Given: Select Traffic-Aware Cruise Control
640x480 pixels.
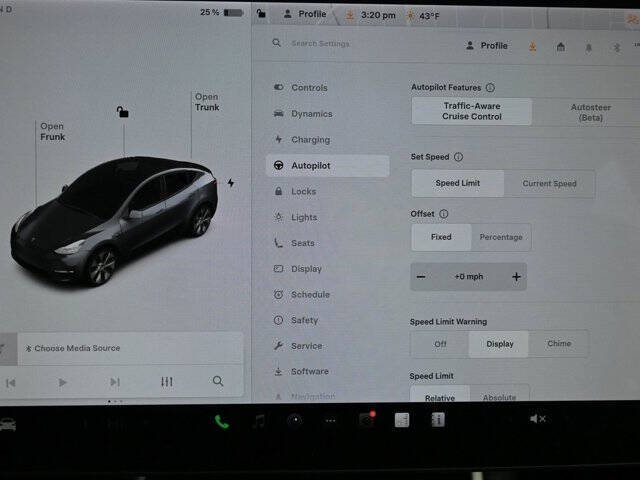Looking at the screenshot, I should pos(471,111).
